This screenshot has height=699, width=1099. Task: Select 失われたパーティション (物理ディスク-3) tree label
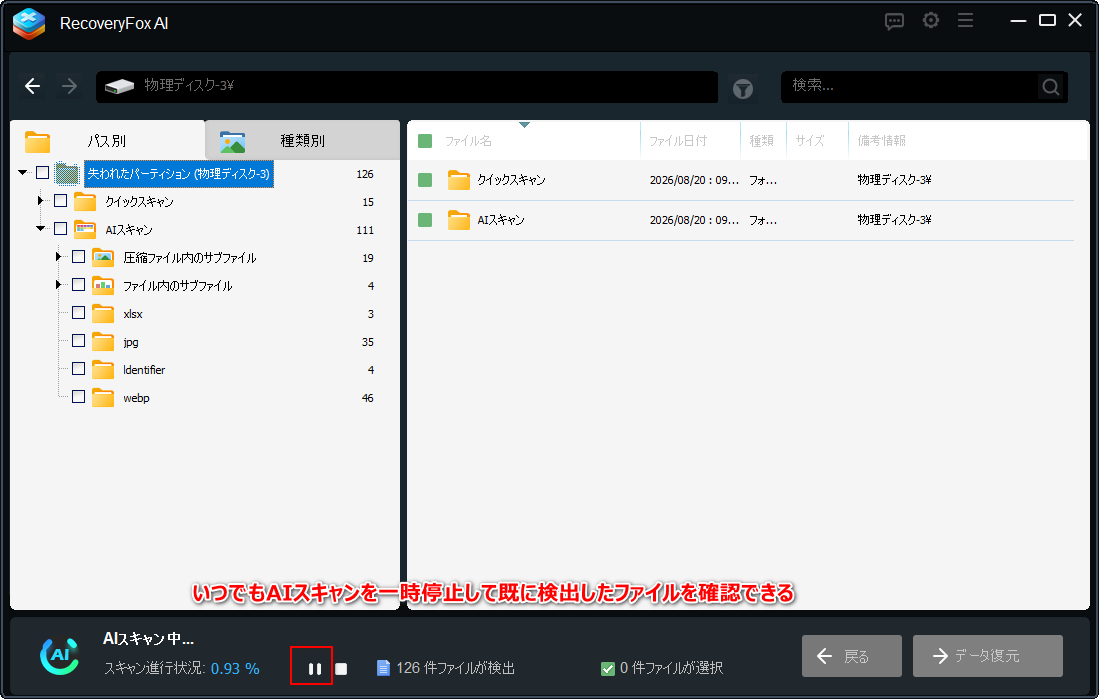click(179, 173)
